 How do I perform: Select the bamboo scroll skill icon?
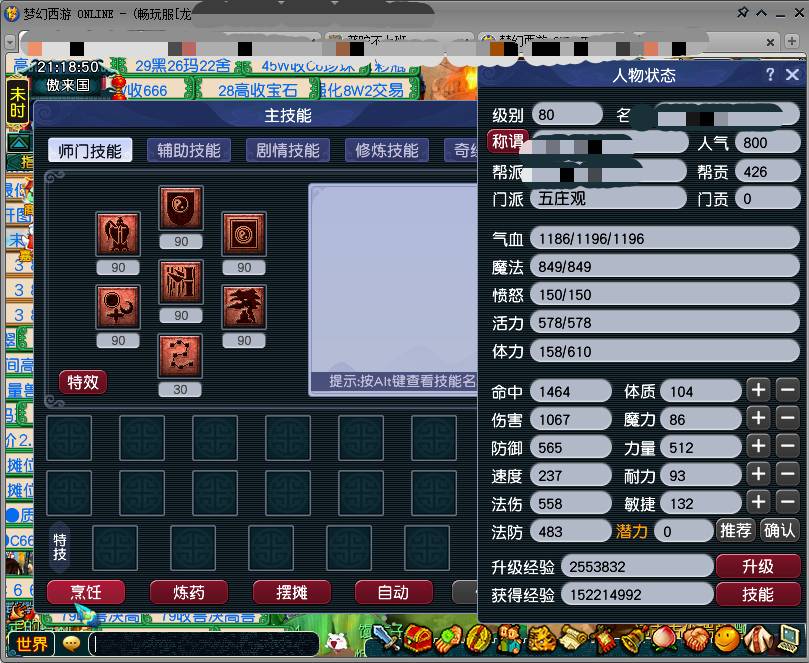(x=181, y=282)
